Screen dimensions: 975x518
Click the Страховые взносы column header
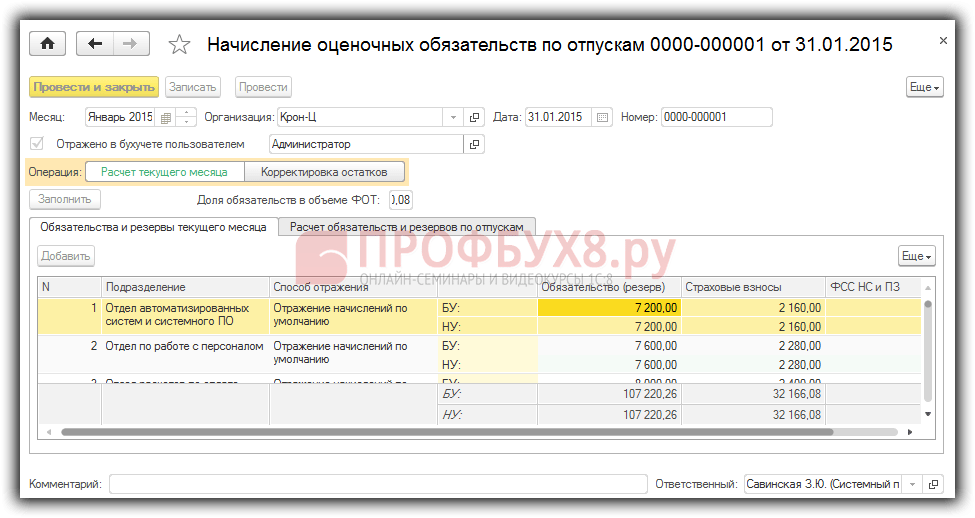(x=754, y=287)
